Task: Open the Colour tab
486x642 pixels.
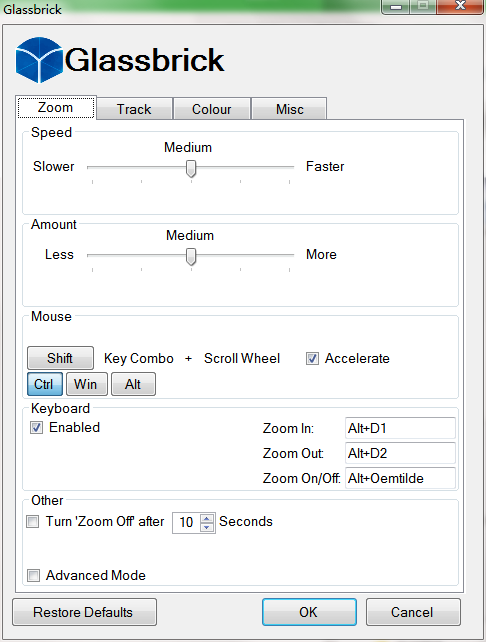Action: (x=212, y=109)
